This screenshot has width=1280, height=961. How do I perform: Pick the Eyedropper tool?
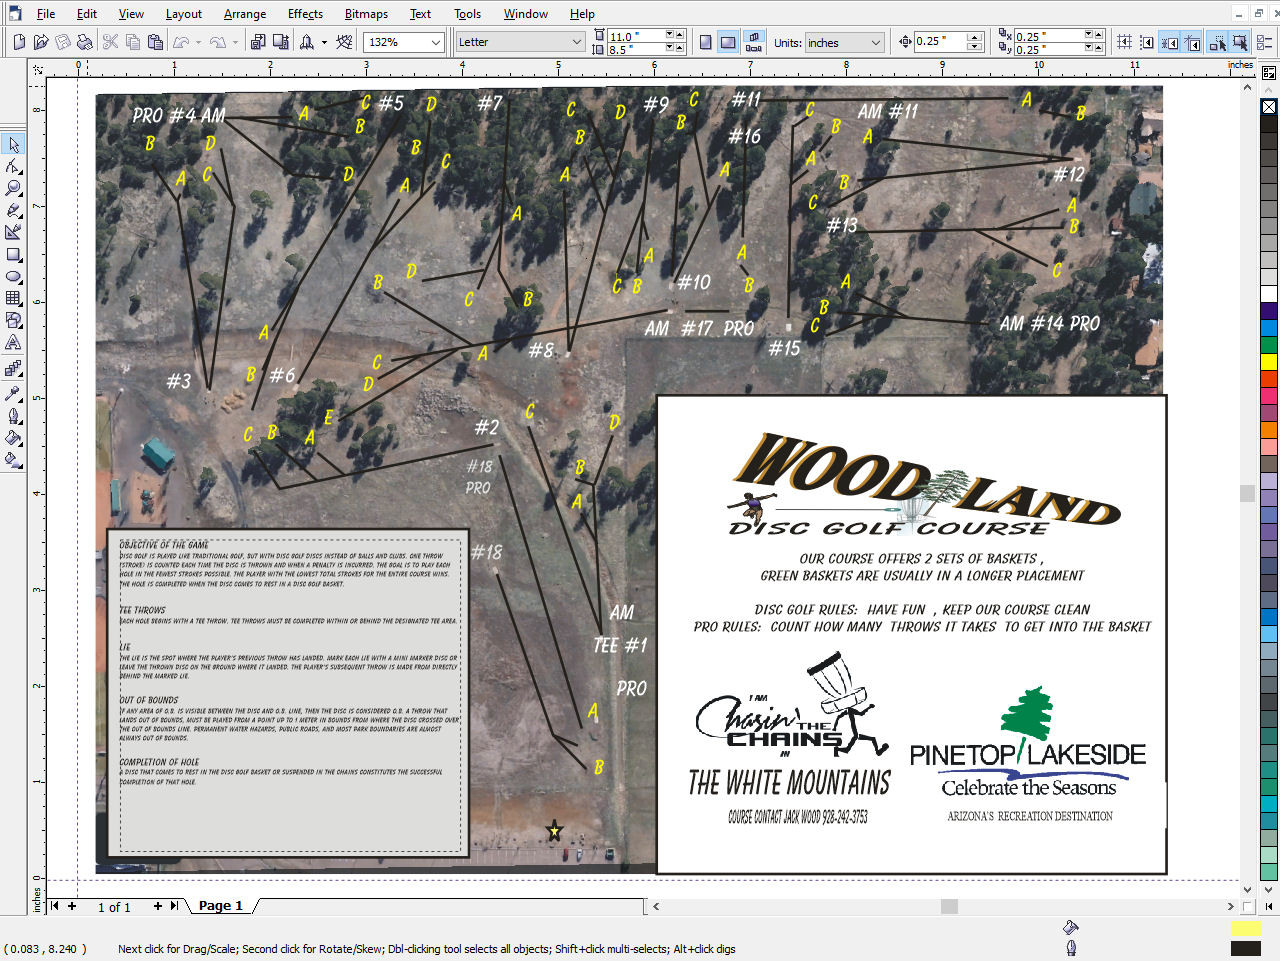13,393
